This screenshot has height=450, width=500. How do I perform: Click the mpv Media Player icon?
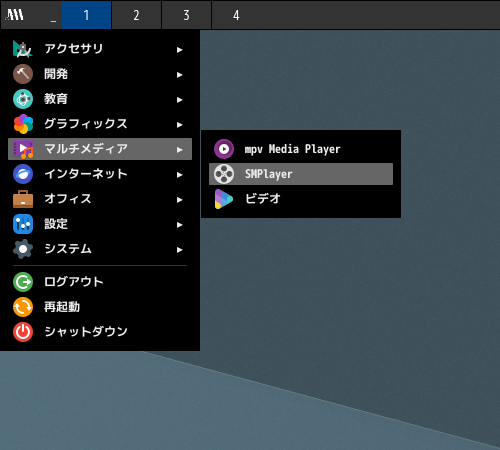(x=224, y=149)
